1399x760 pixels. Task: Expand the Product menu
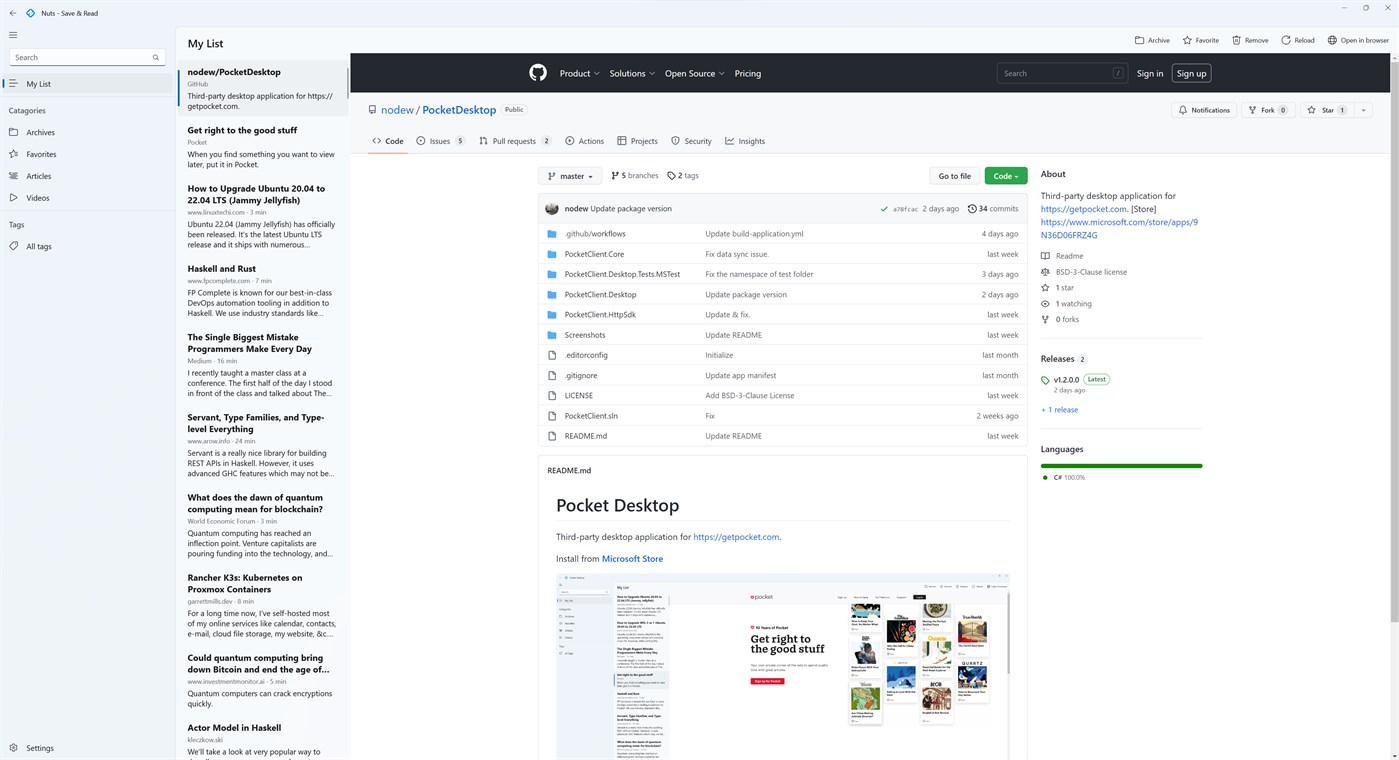click(x=579, y=73)
